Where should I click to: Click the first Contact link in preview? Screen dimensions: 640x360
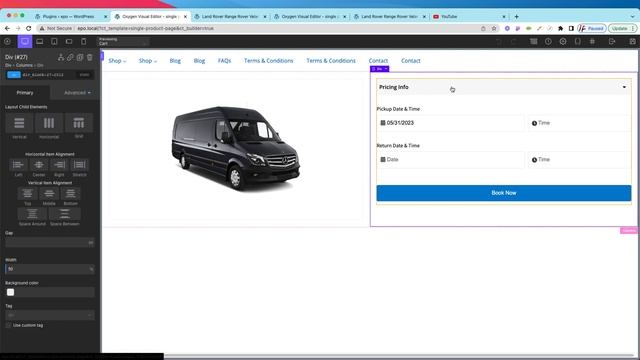click(378, 61)
